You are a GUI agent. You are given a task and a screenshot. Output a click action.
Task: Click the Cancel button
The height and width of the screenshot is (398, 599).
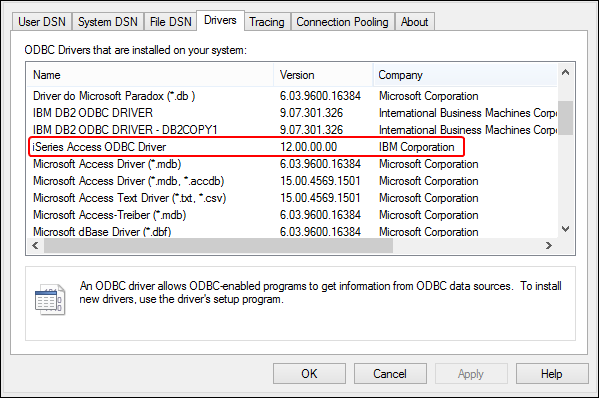coord(390,373)
